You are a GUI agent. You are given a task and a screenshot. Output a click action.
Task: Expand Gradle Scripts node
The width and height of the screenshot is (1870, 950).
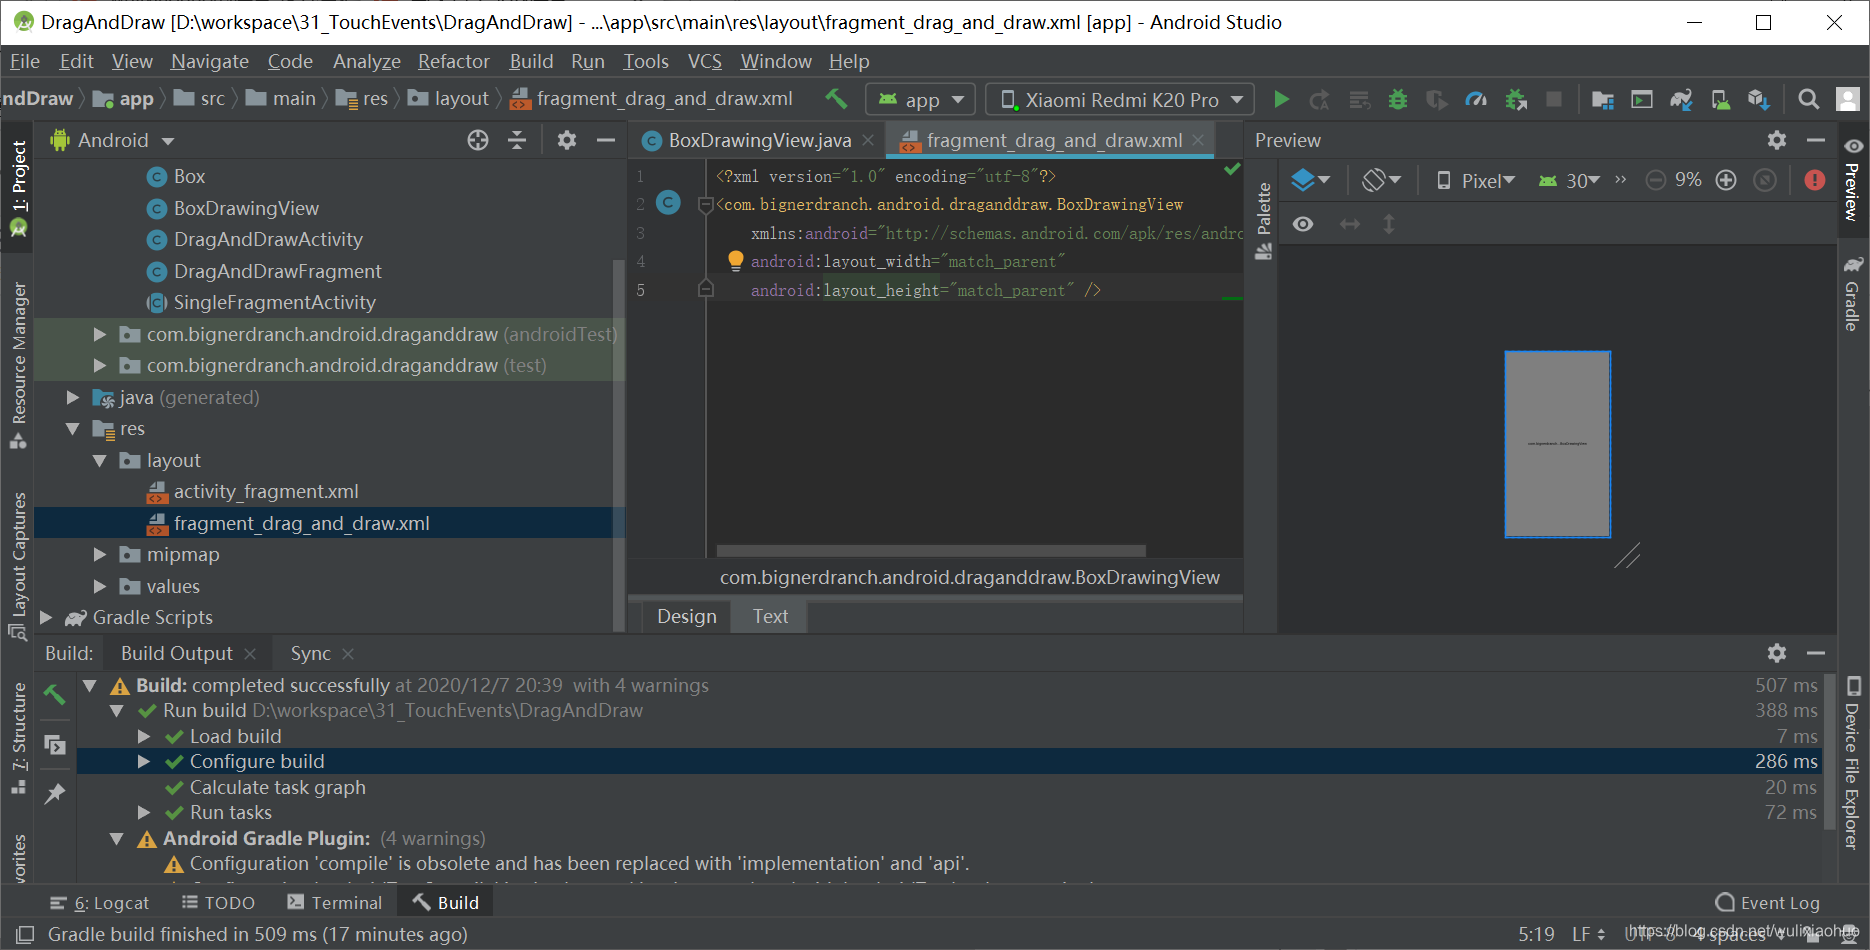(x=45, y=617)
